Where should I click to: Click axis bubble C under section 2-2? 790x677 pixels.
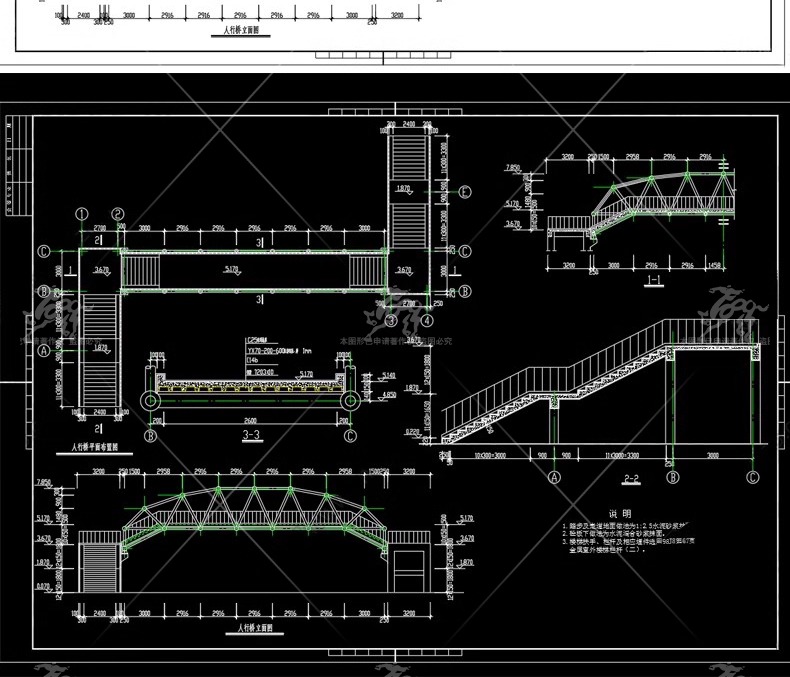click(752, 477)
